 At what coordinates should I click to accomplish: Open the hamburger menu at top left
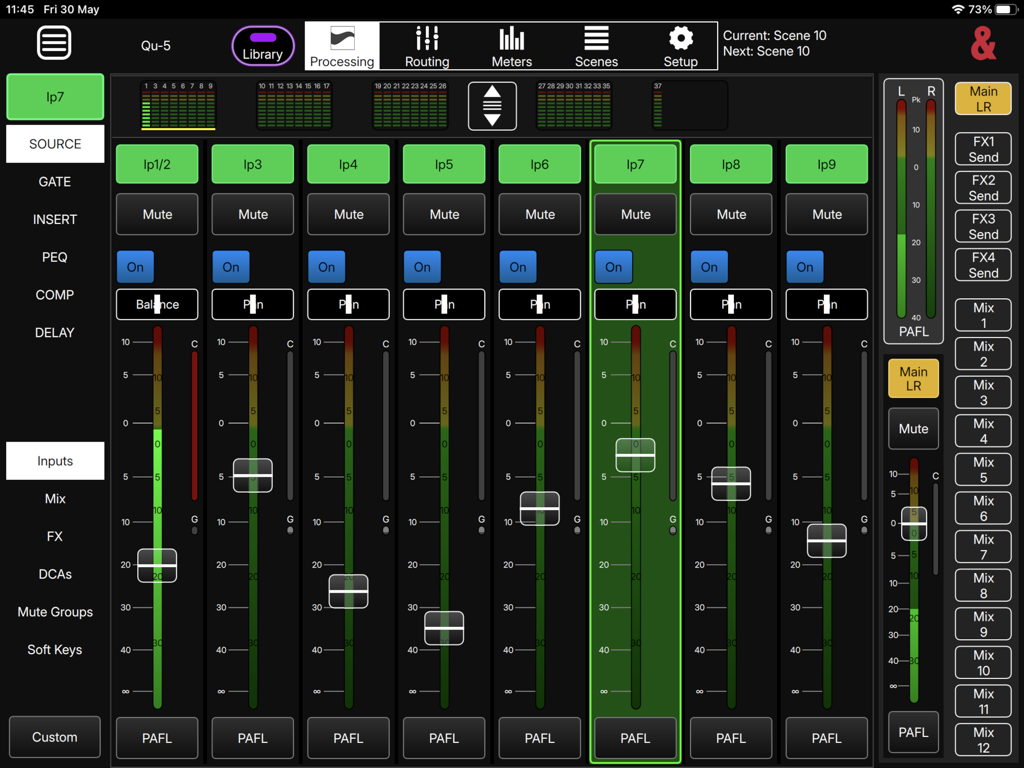(x=54, y=42)
